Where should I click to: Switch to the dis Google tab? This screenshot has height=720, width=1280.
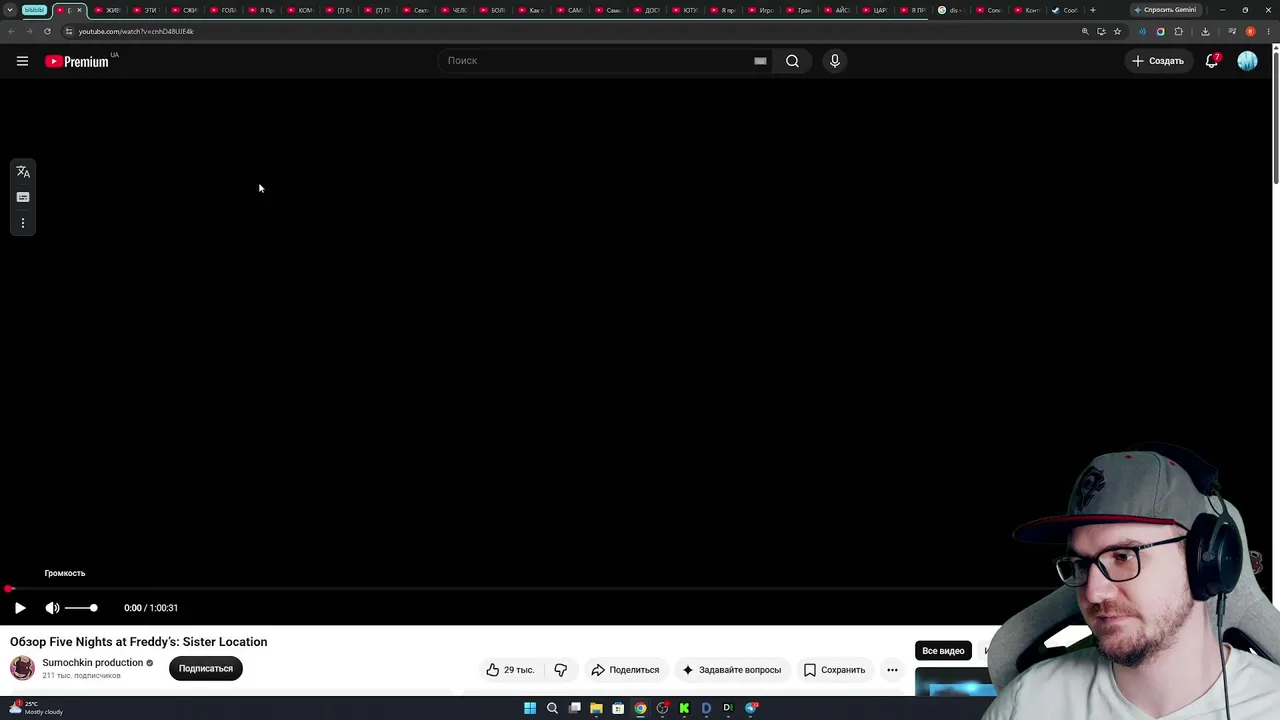[x=950, y=10]
